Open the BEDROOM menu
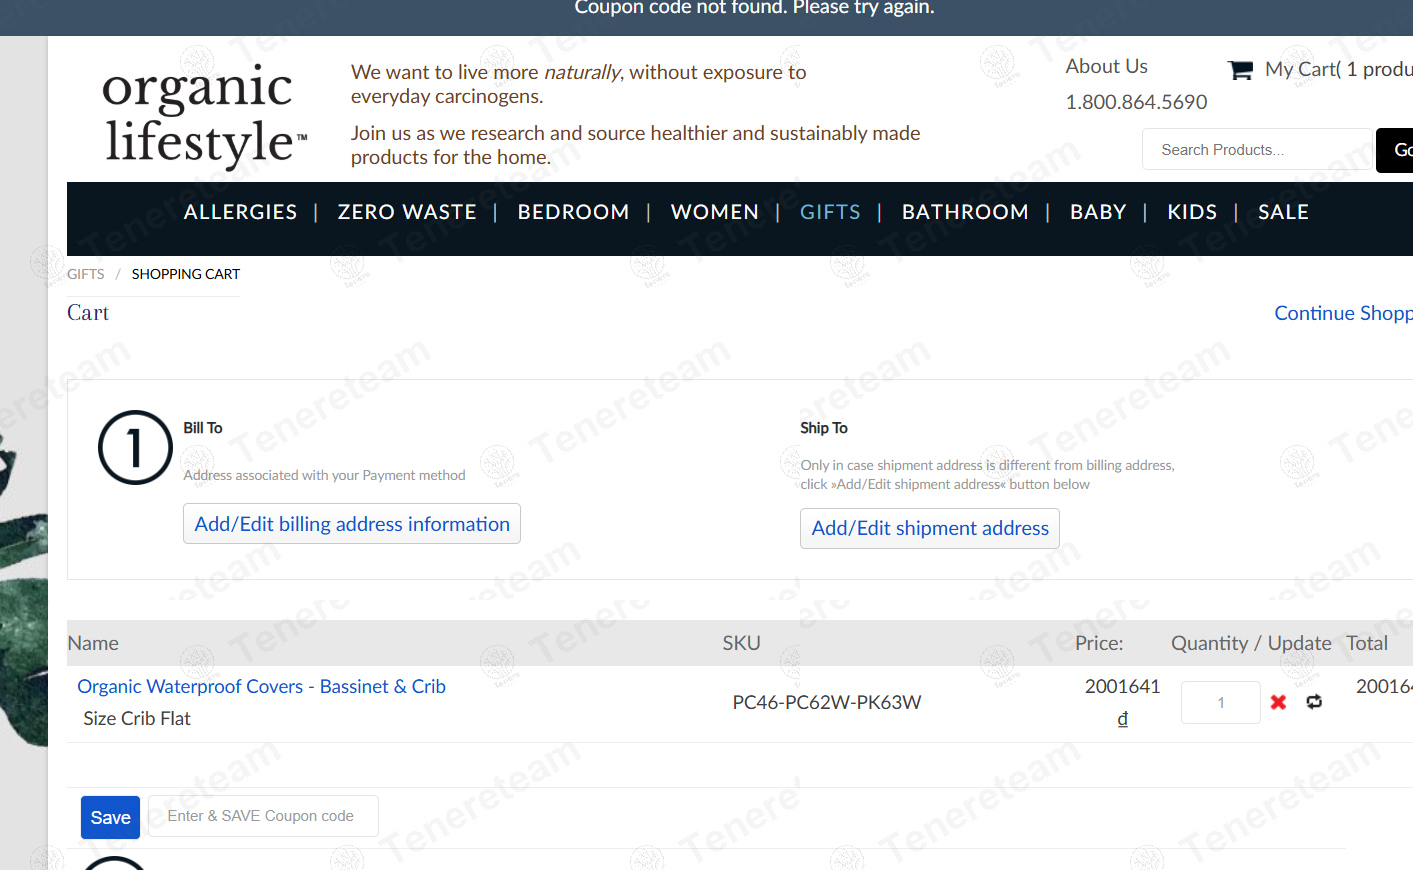This screenshot has height=870, width=1413. click(573, 212)
